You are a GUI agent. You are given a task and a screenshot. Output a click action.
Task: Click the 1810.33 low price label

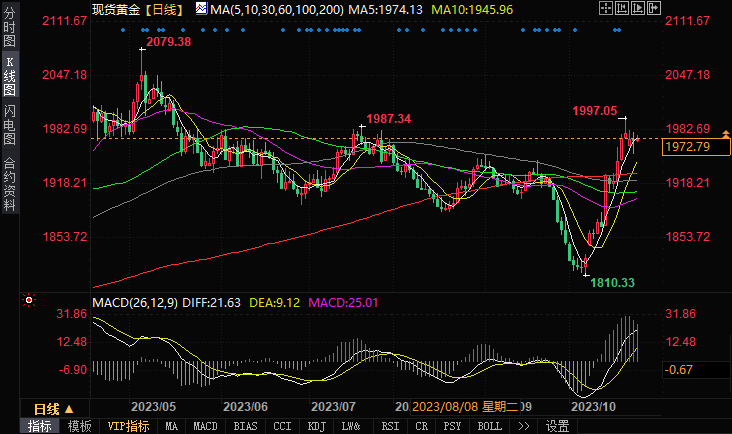(x=612, y=282)
